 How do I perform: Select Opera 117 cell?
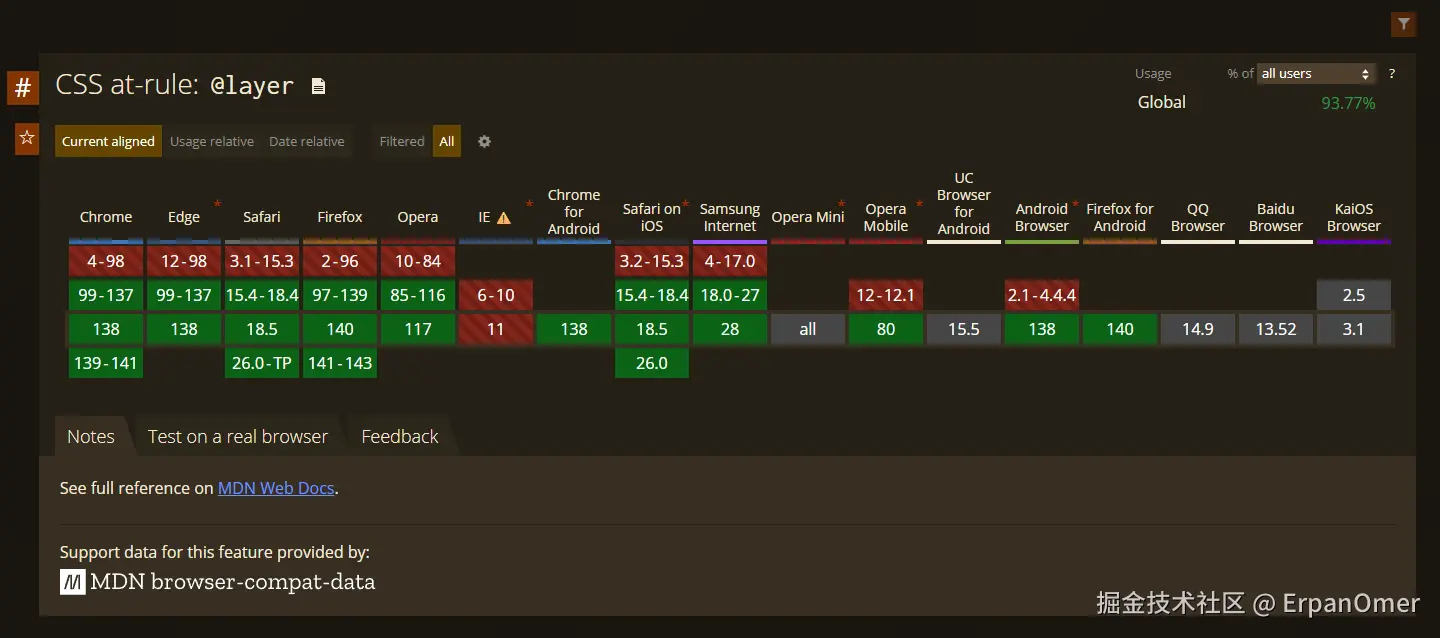point(418,329)
